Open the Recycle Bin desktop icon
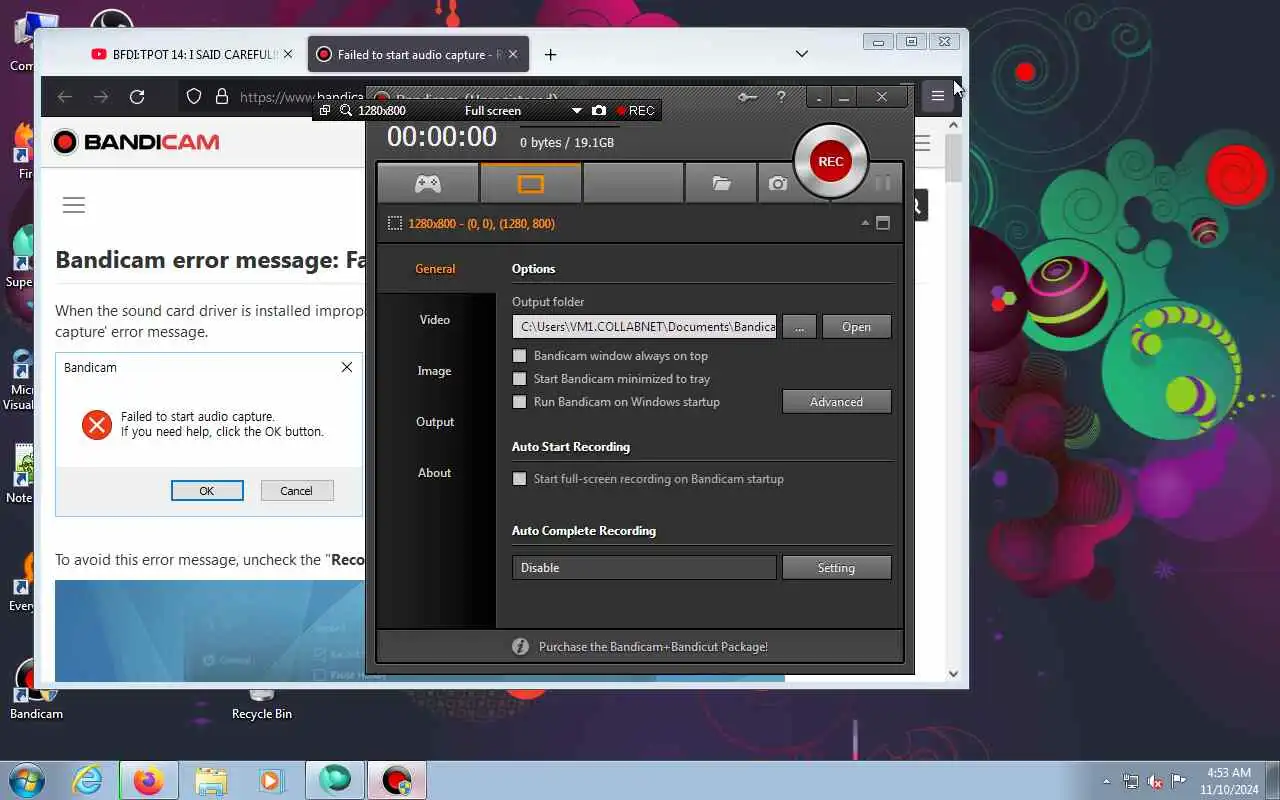 pos(262,703)
